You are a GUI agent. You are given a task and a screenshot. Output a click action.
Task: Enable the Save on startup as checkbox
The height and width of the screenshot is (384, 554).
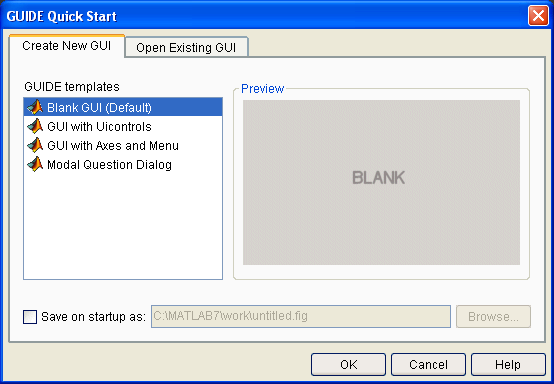click(x=30, y=317)
